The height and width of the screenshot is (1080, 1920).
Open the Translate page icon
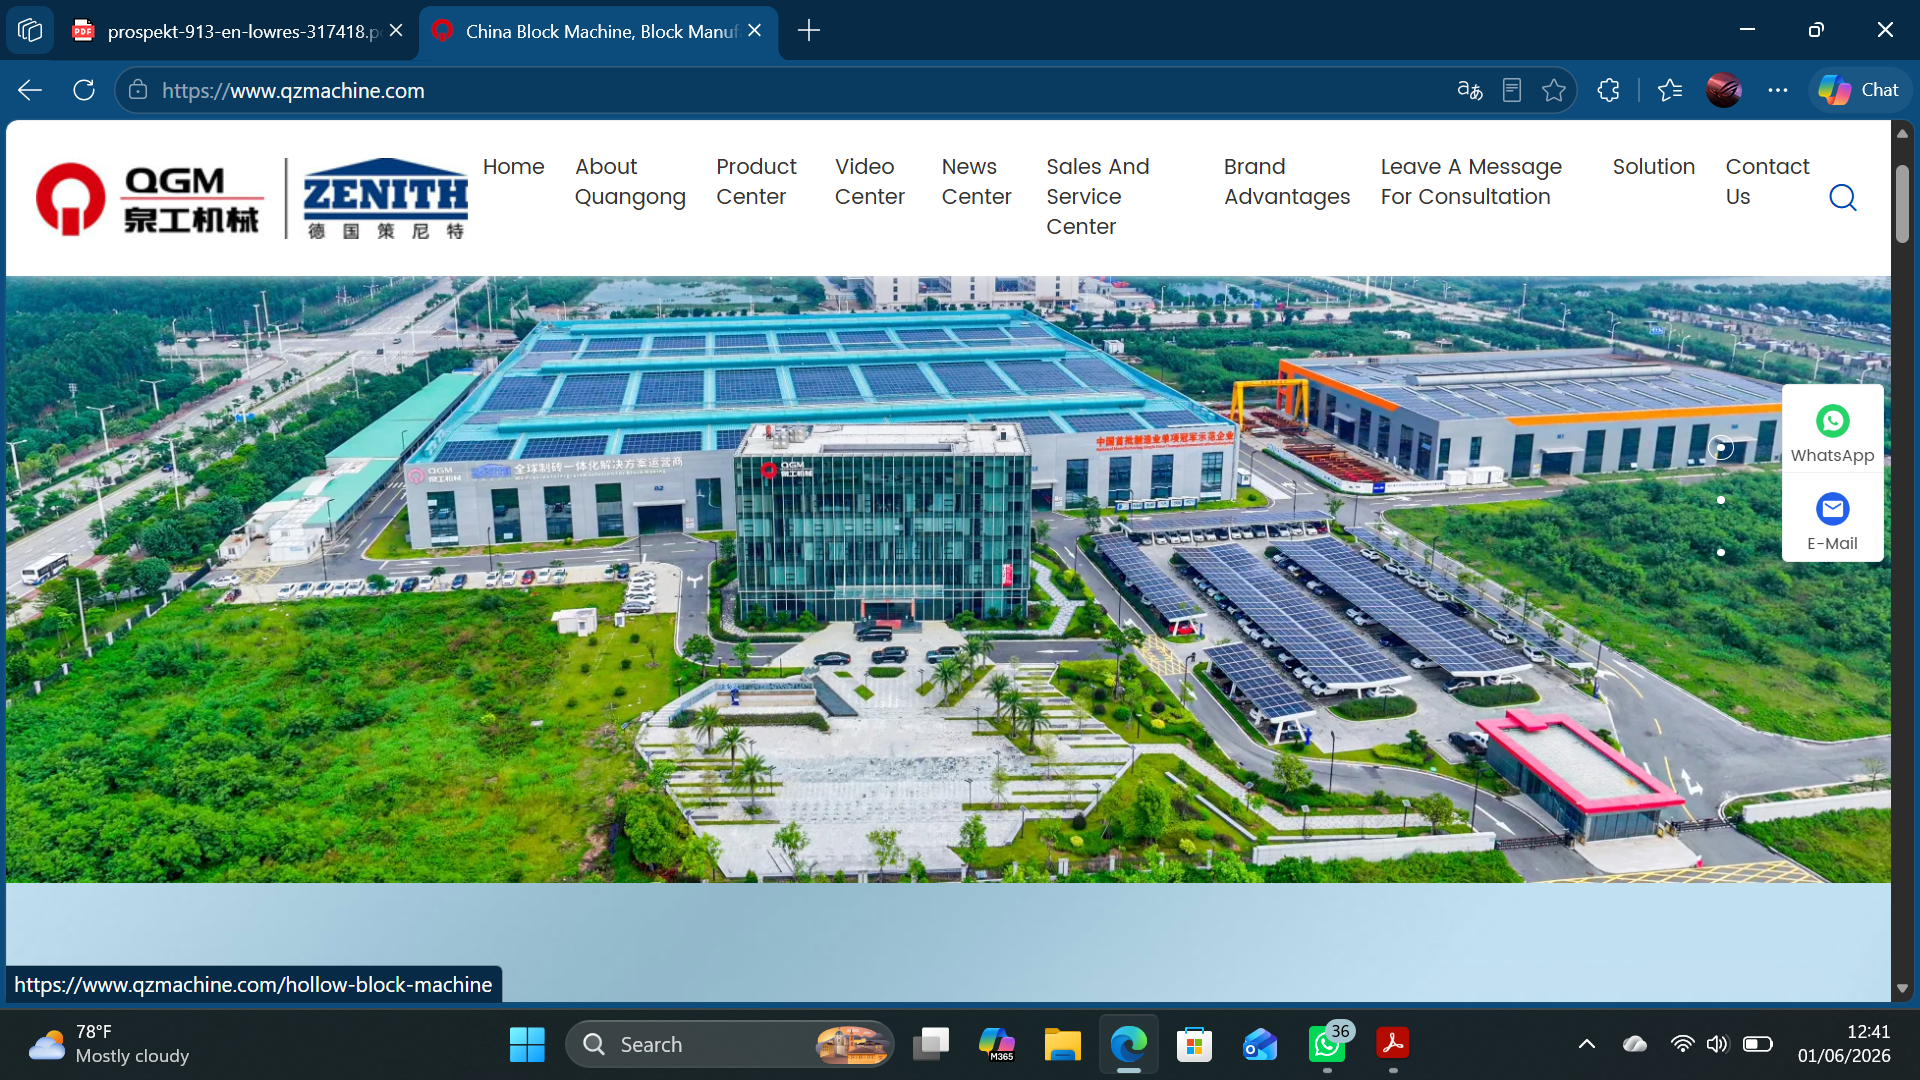[1469, 90]
